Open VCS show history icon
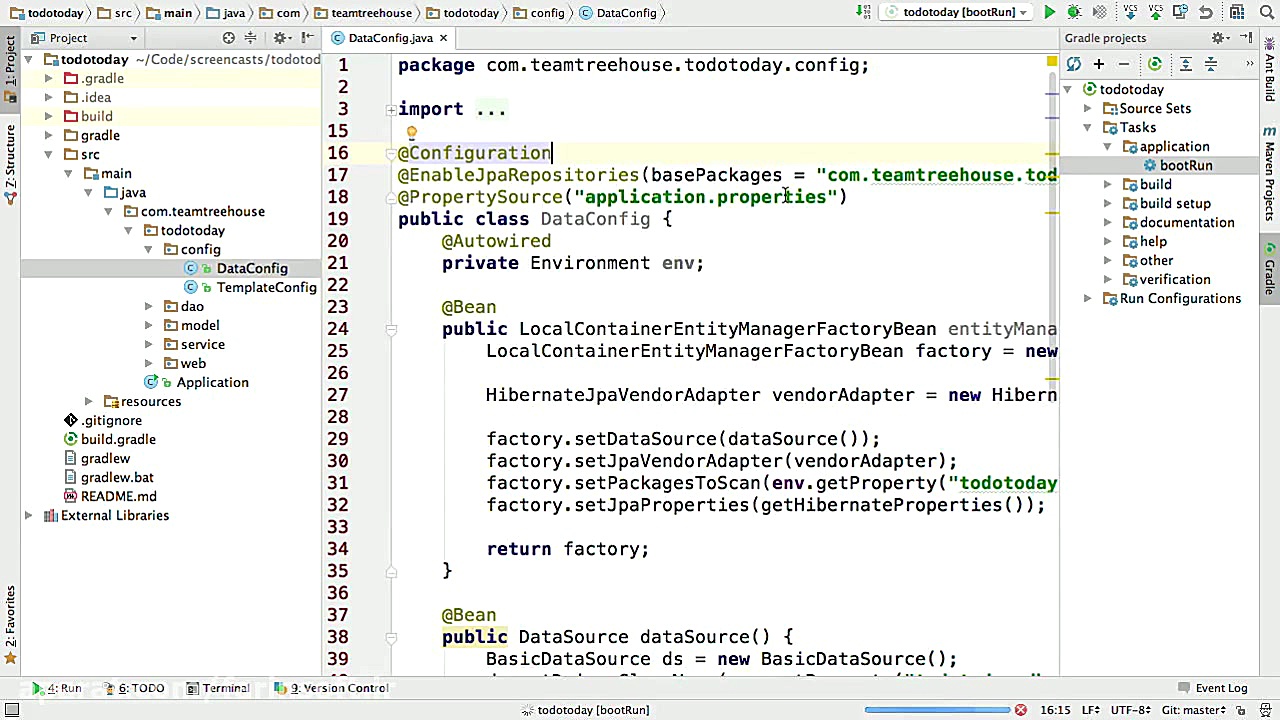The height and width of the screenshot is (720, 1280). pyautogui.click(x=1181, y=12)
